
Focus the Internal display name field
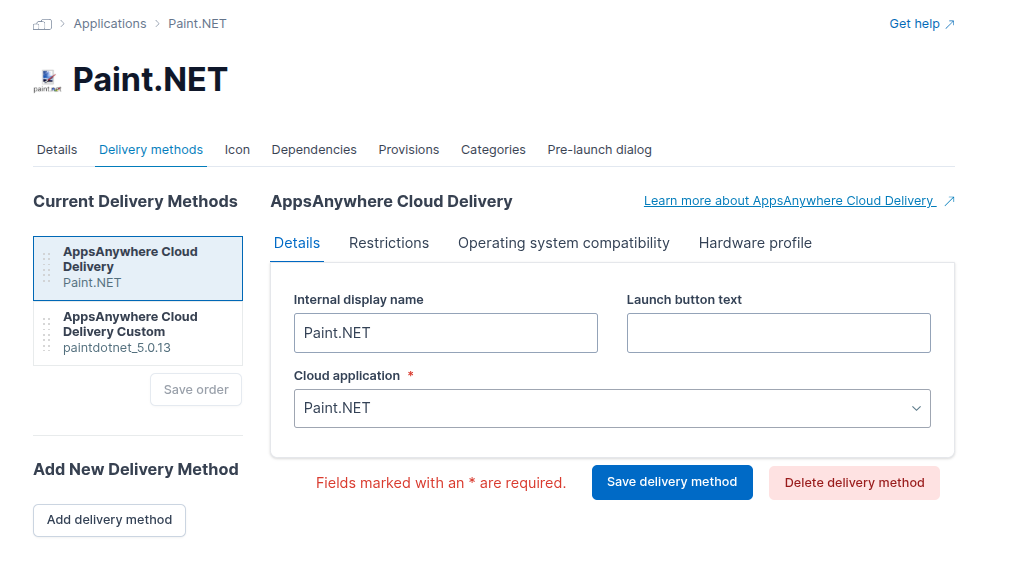(x=446, y=333)
